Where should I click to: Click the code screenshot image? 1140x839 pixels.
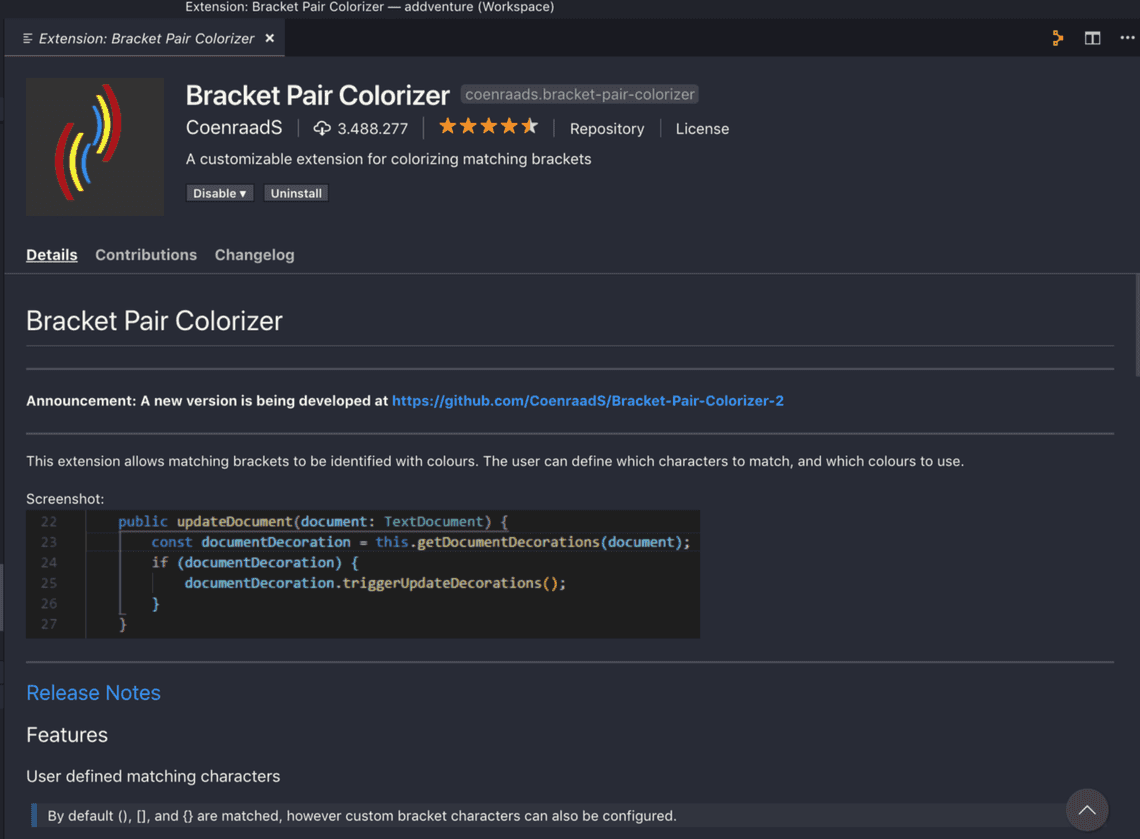tap(362, 574)
